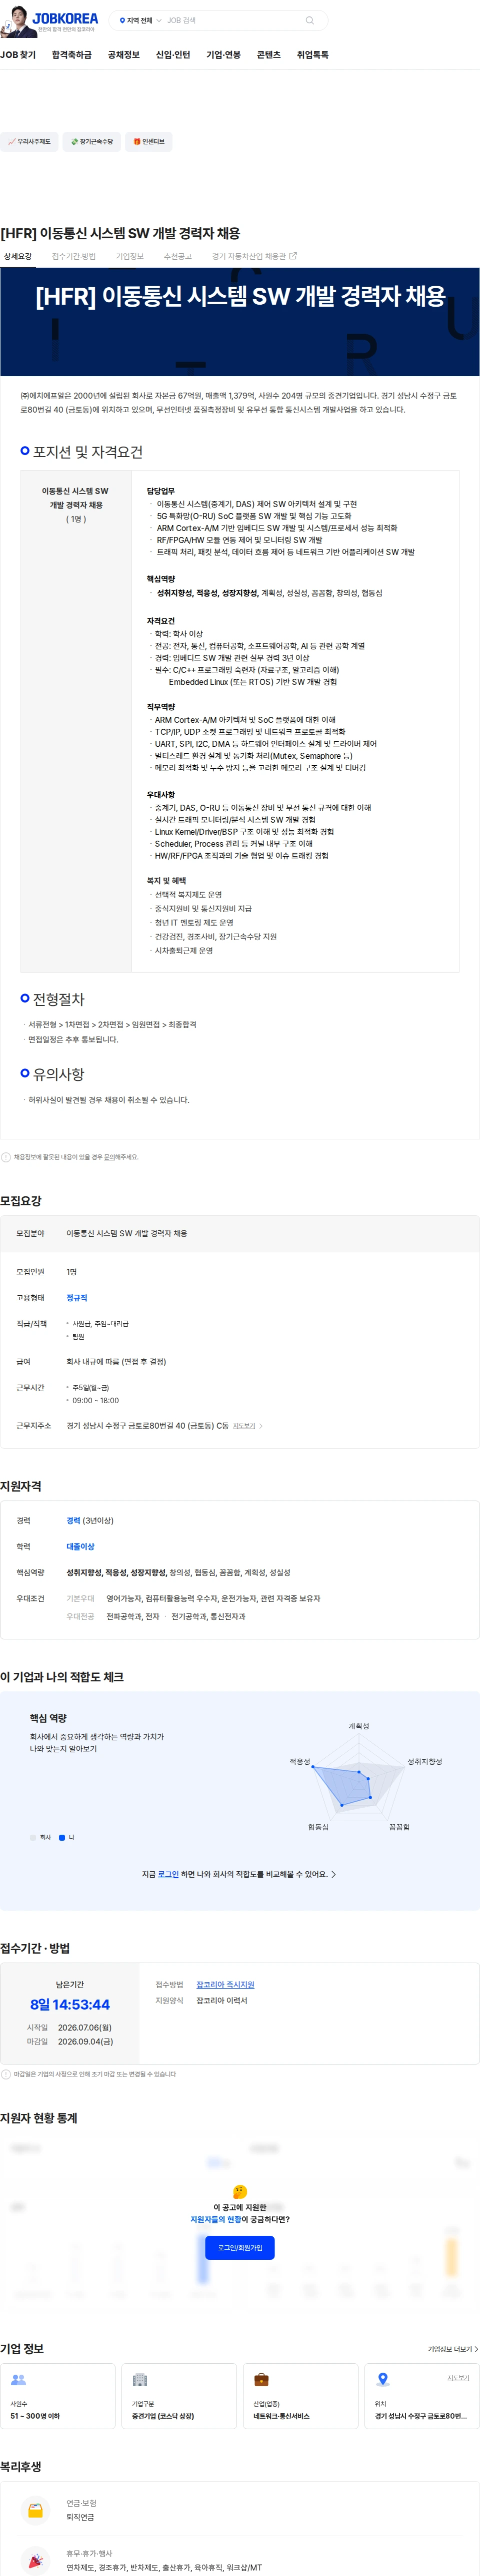This screenshot has height=2576, width=480.
Task: Click the 사원수 people icon
Action: pyautogui.click(x=18, y=2380)
